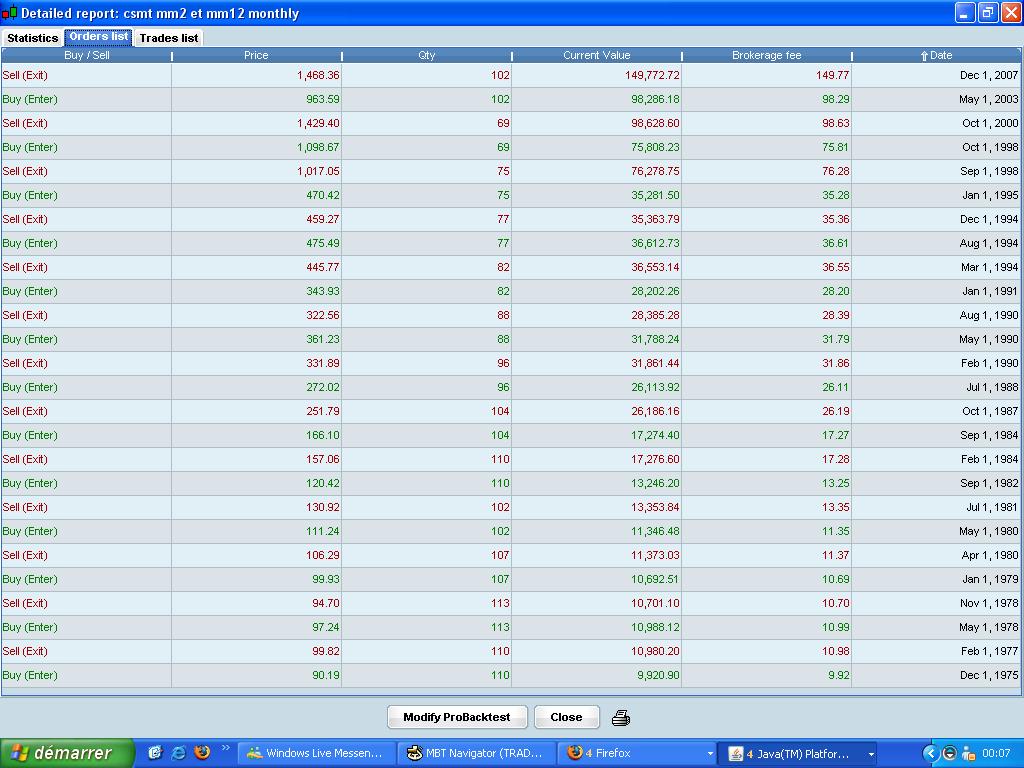
Task: Sort by Brokerage fee column header
Action: 766,56
